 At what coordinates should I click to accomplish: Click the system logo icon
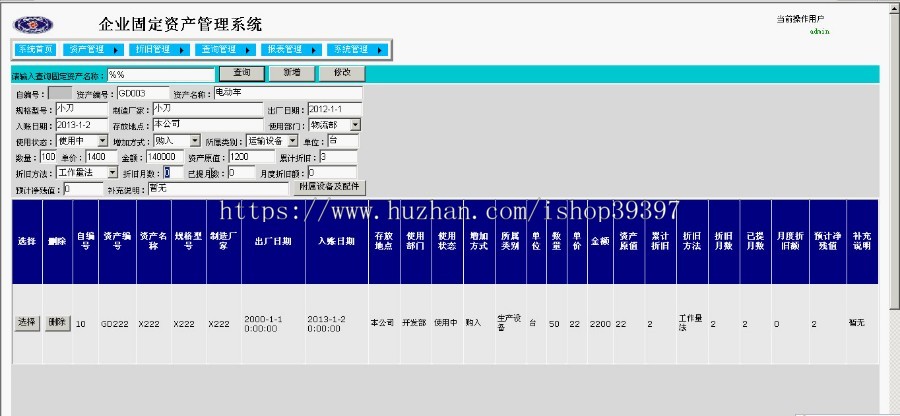click(33, 25)
